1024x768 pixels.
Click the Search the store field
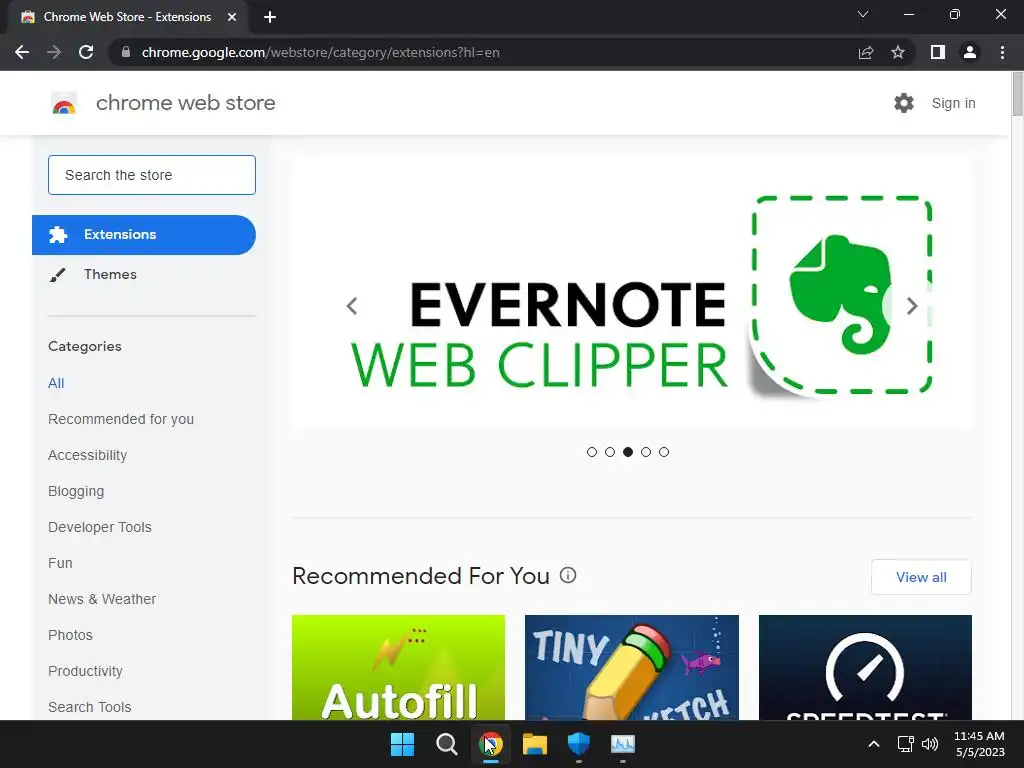(x=152, y=175)
